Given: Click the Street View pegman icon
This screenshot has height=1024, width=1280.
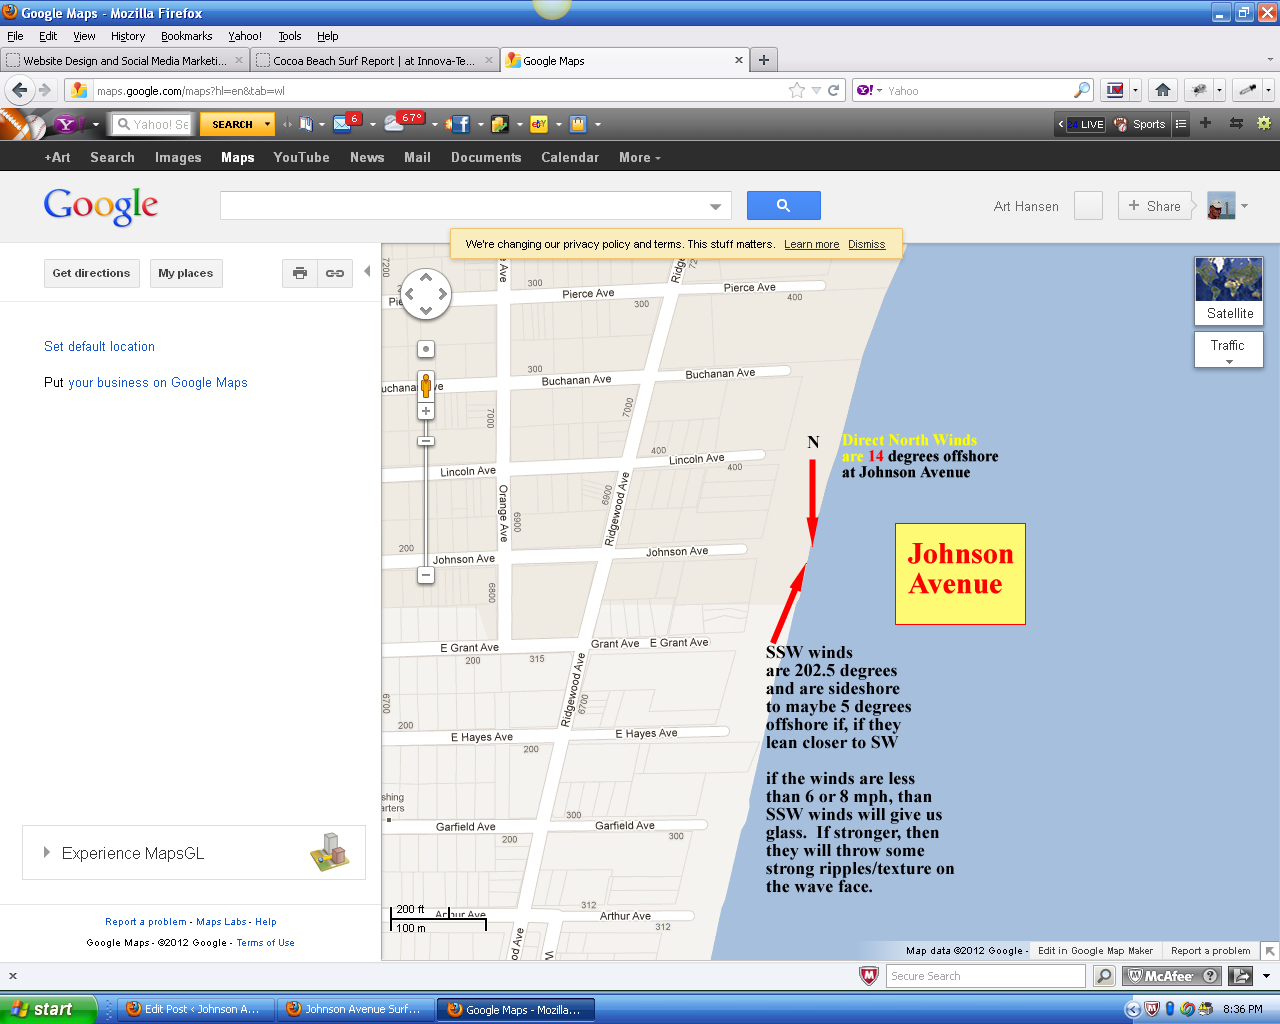Looking at the screenshot, I should coord(426,384).
